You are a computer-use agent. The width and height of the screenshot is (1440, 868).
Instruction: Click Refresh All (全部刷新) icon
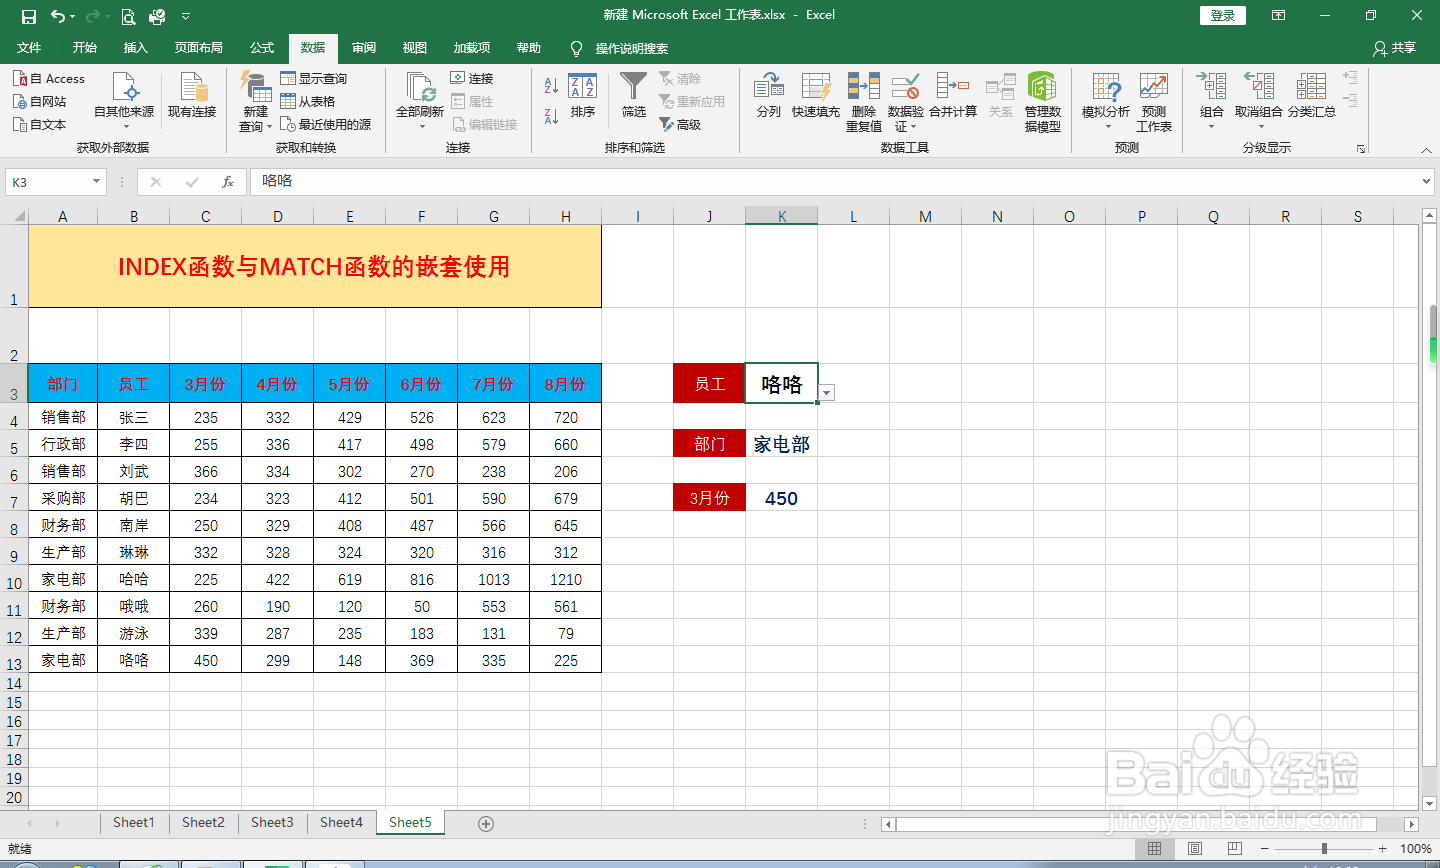point(420,86)
